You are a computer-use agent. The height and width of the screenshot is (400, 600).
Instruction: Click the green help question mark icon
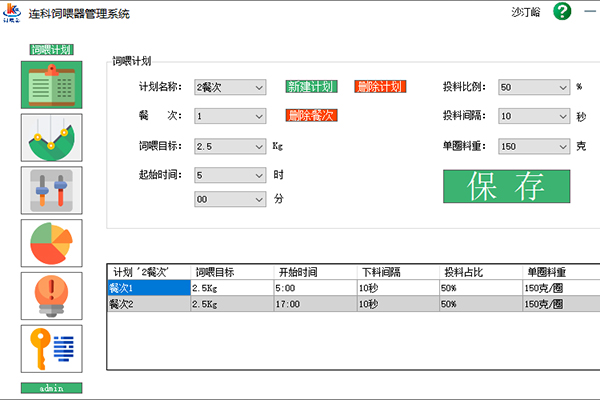pyautogui.click(x=562, y=13)
